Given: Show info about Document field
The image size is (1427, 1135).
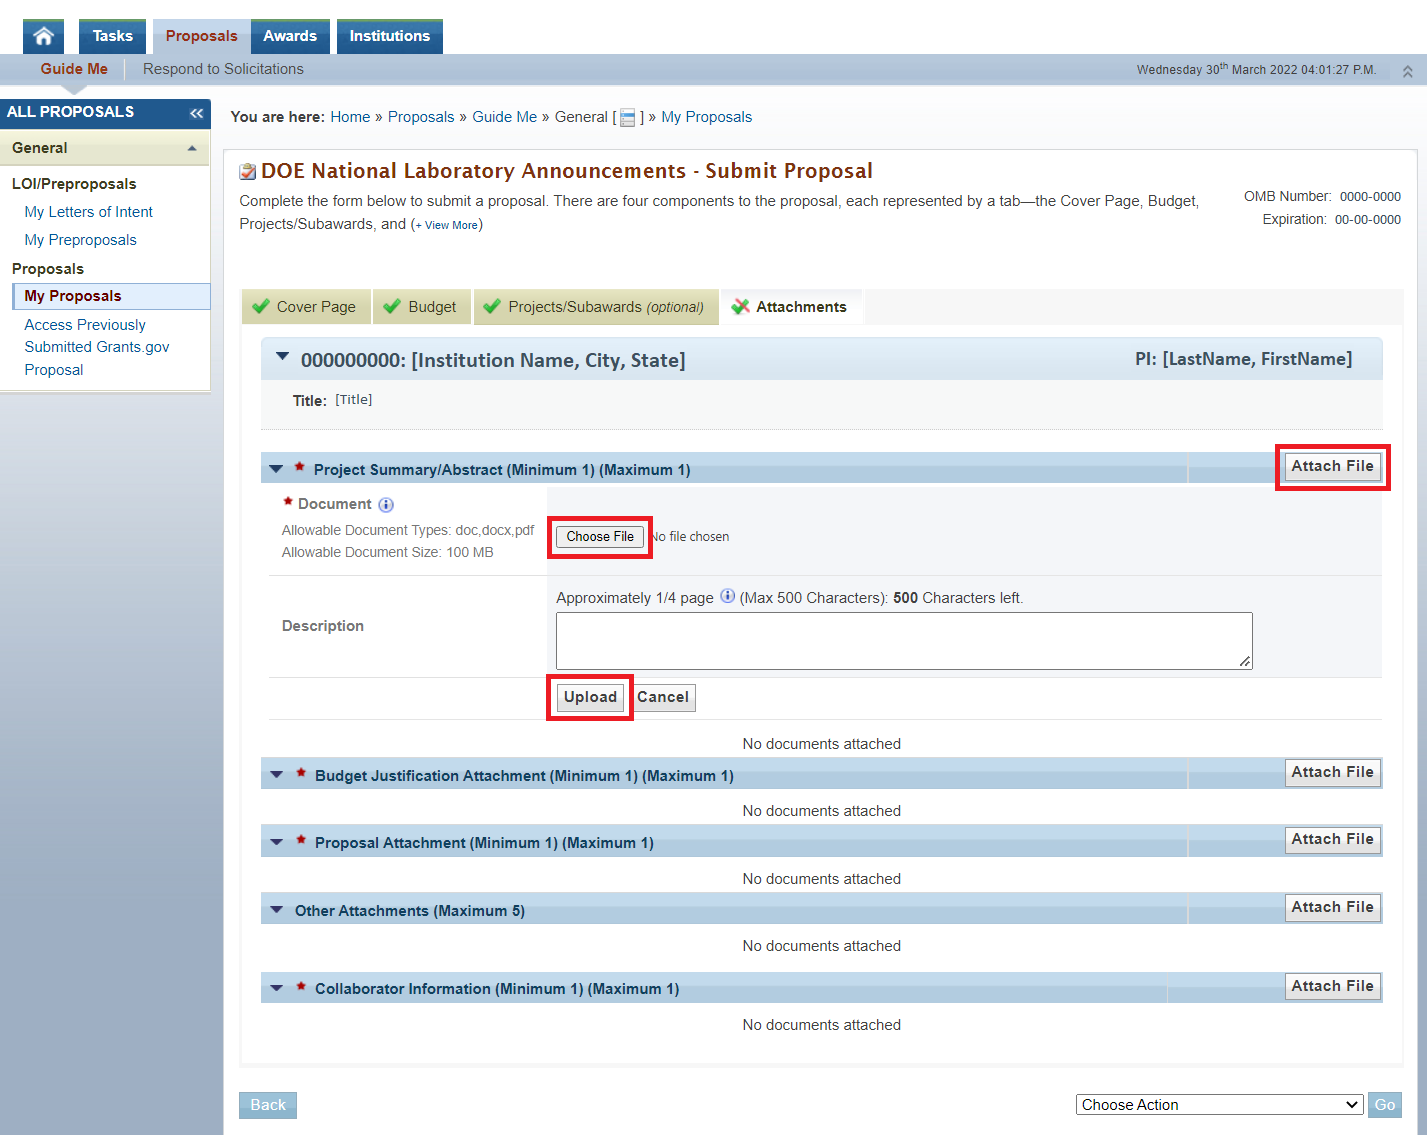Looking at the screenshot, I should pyautogui.click(x=386, y=505).
